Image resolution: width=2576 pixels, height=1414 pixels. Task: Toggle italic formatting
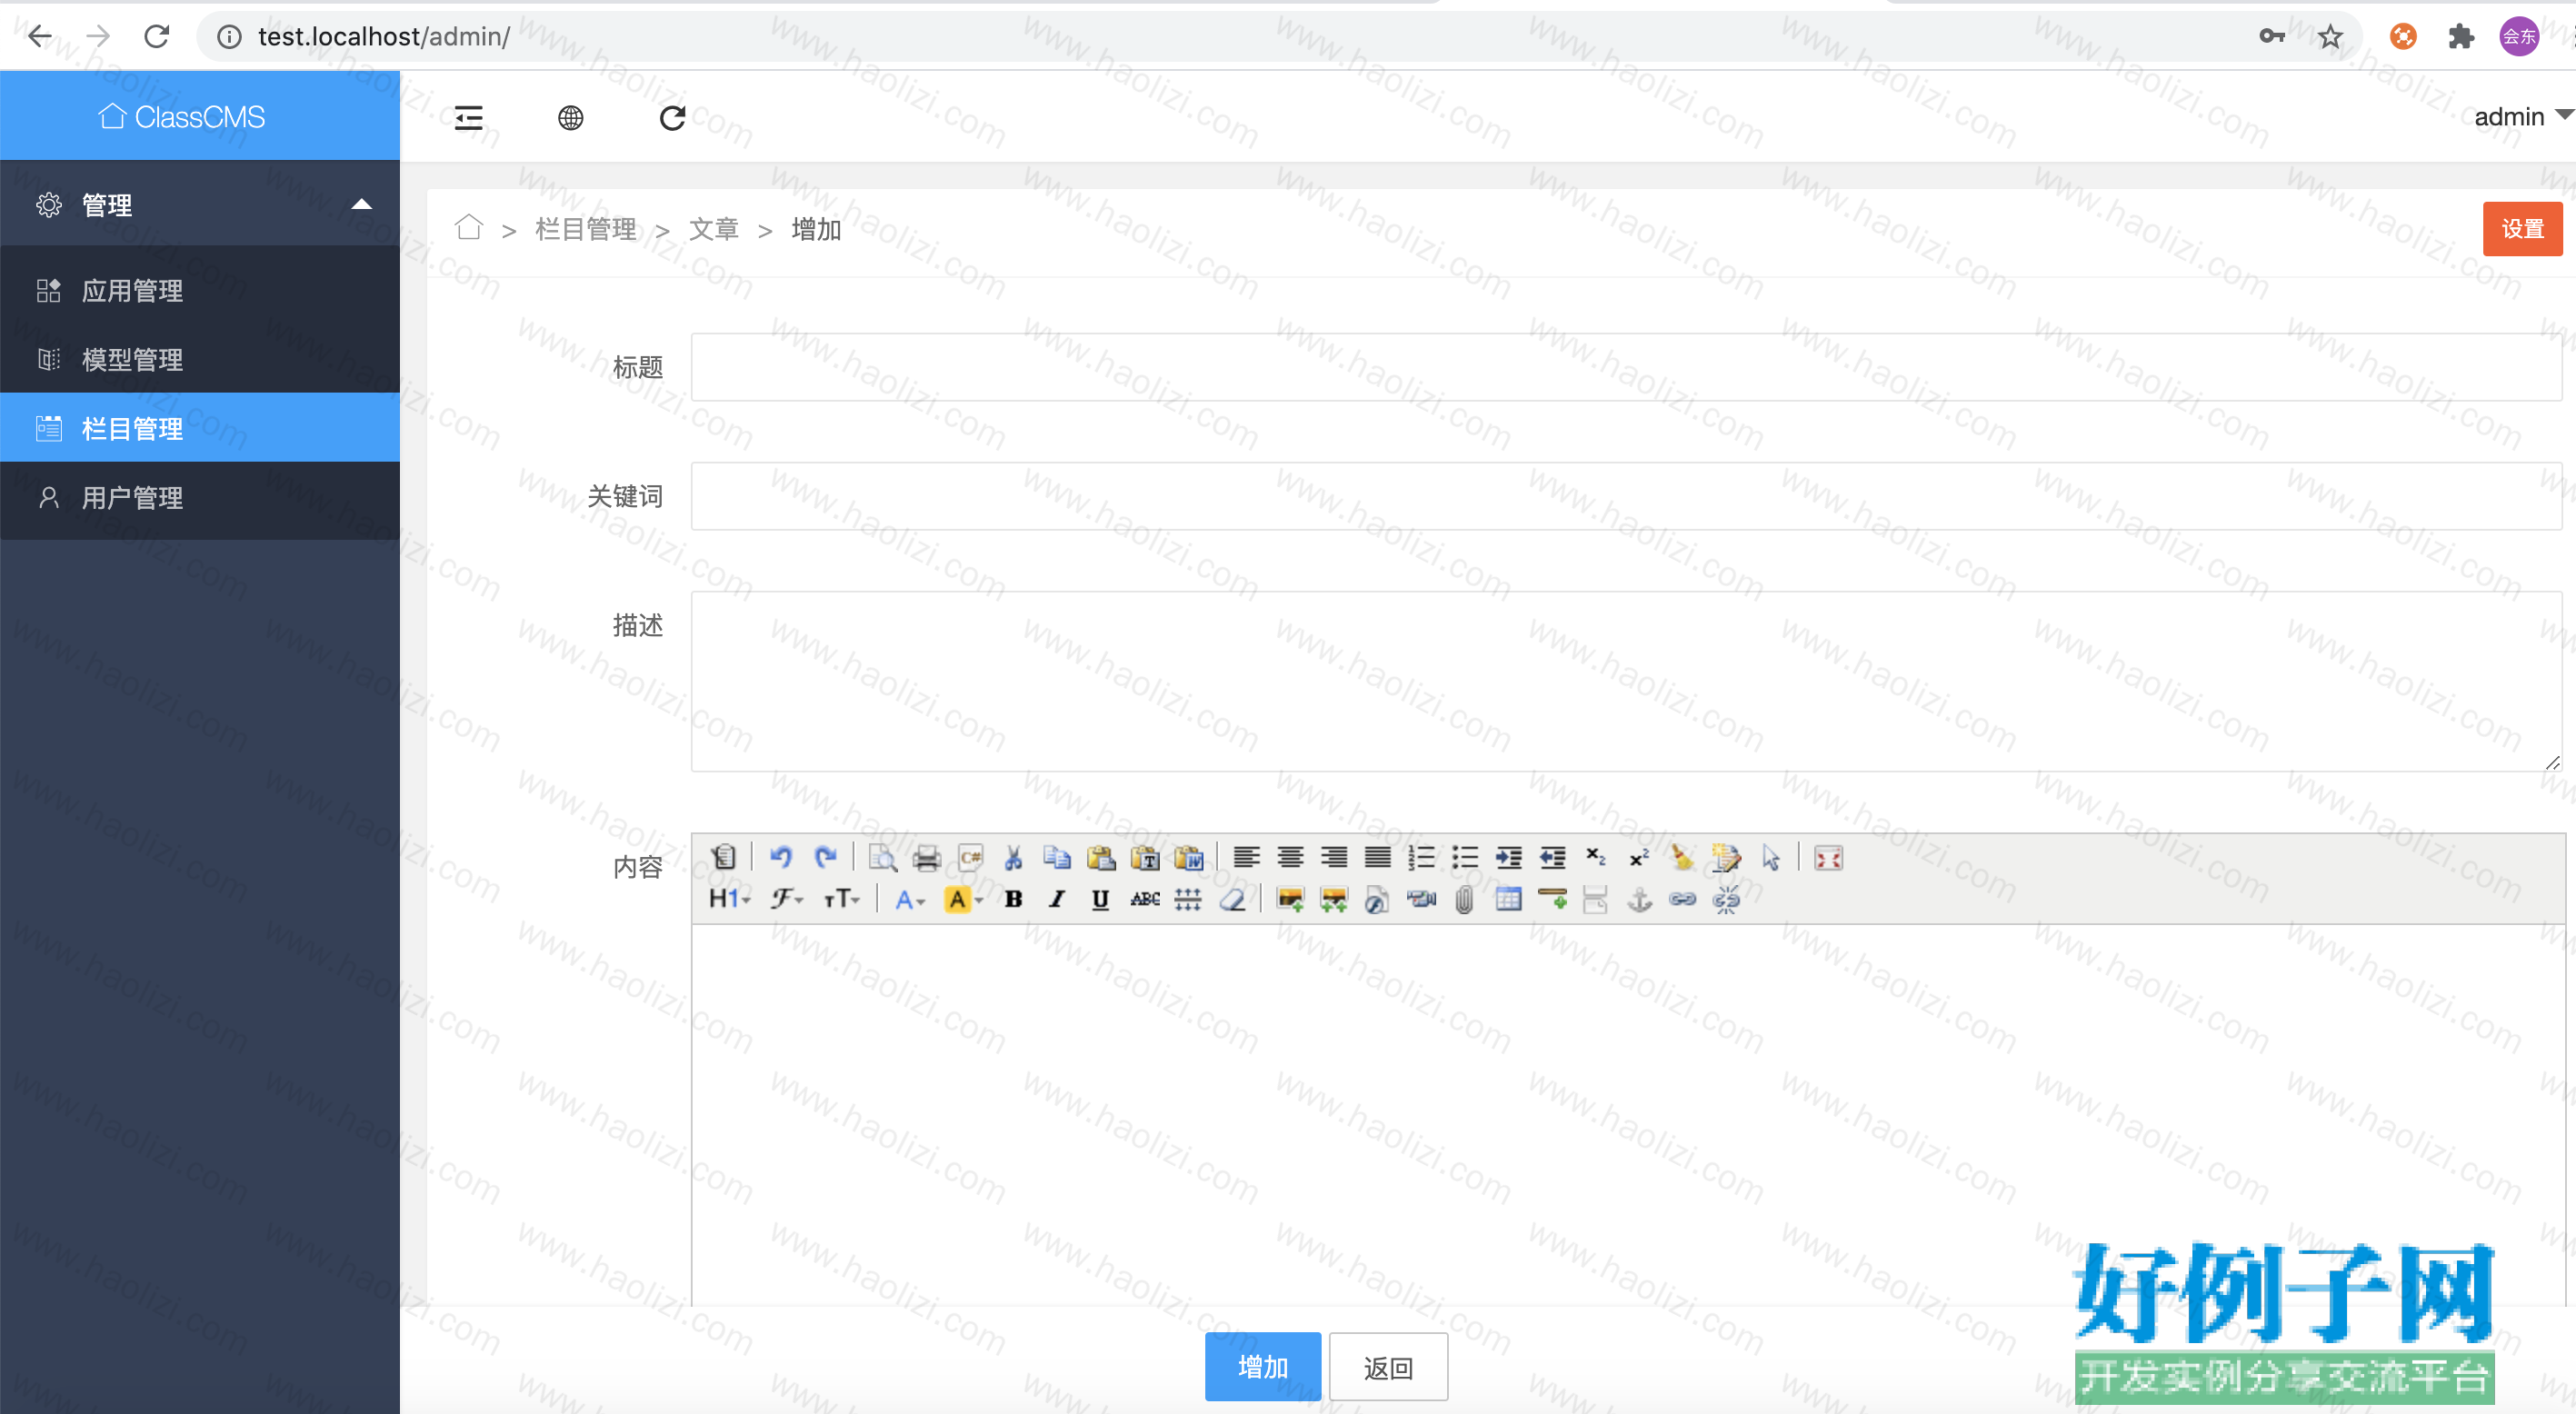(1057, 899)
